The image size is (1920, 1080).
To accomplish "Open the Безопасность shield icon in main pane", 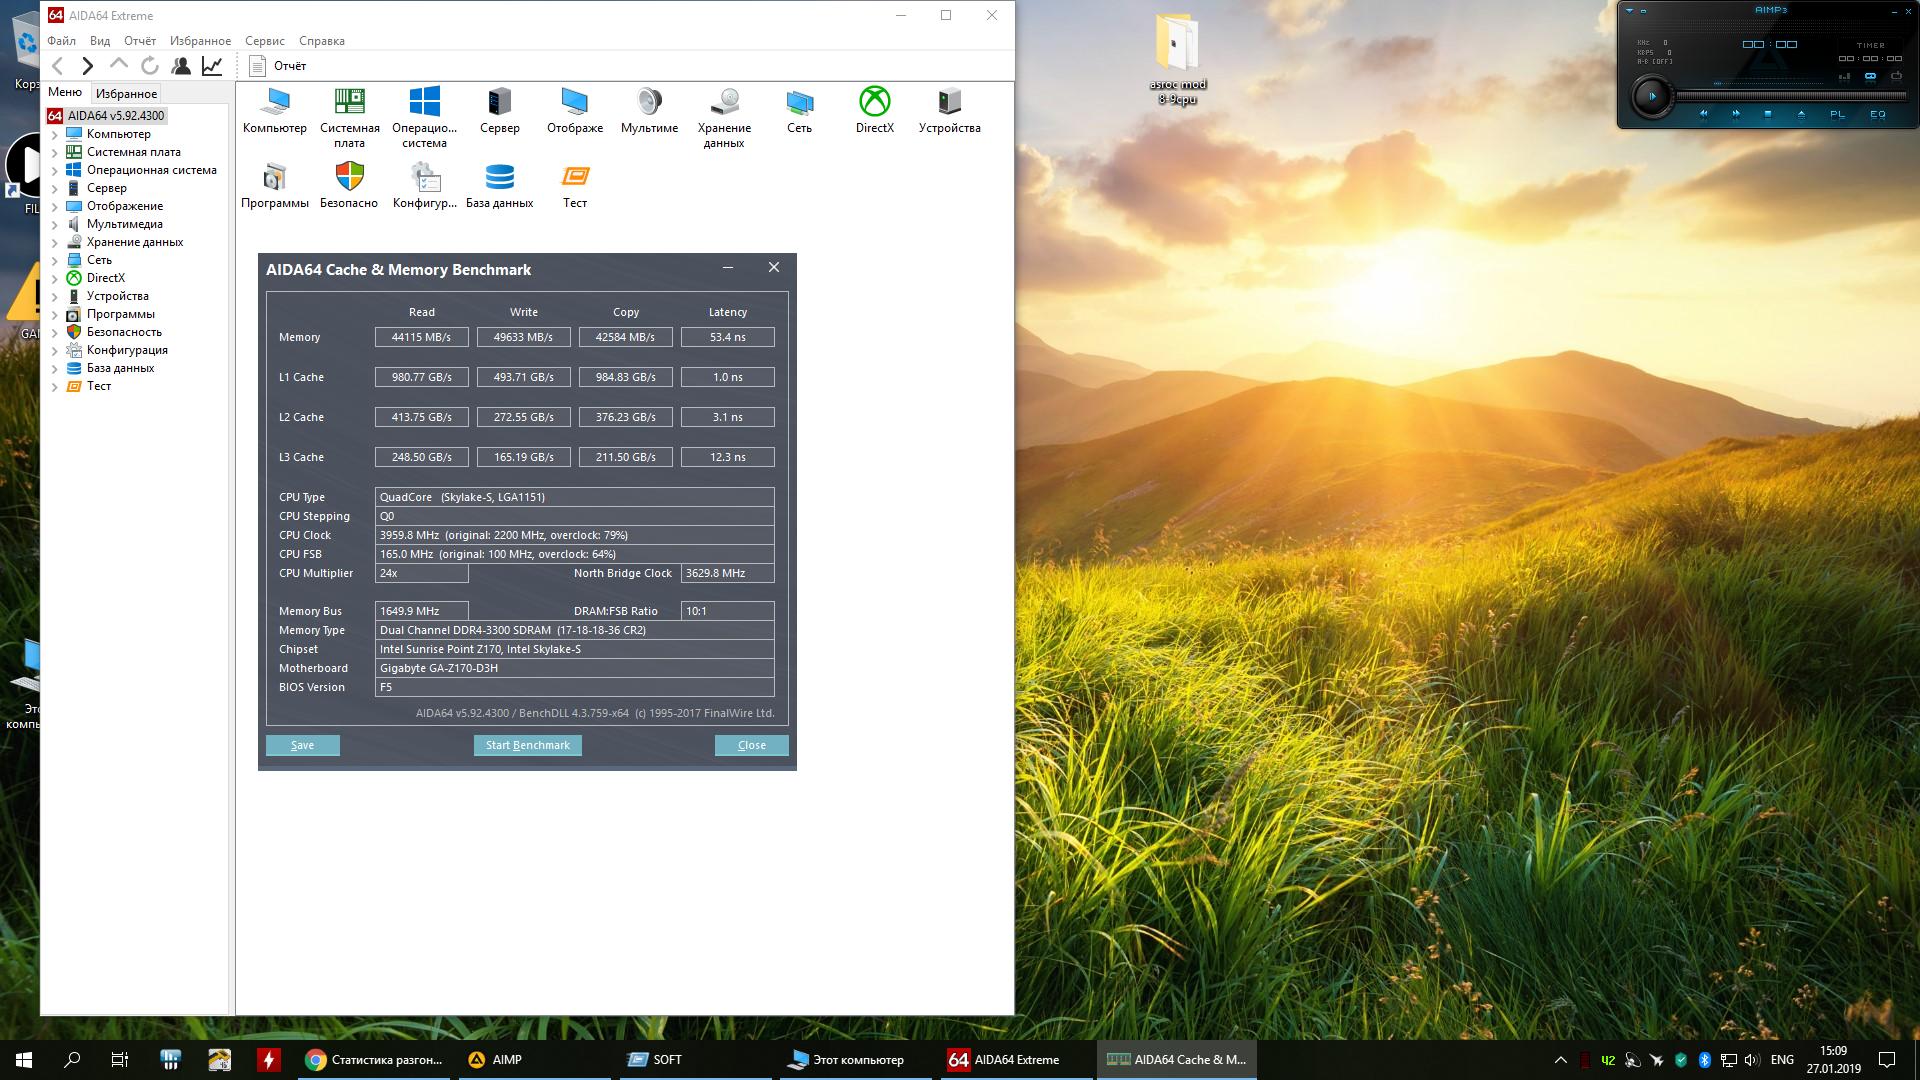I will [349, 178].
